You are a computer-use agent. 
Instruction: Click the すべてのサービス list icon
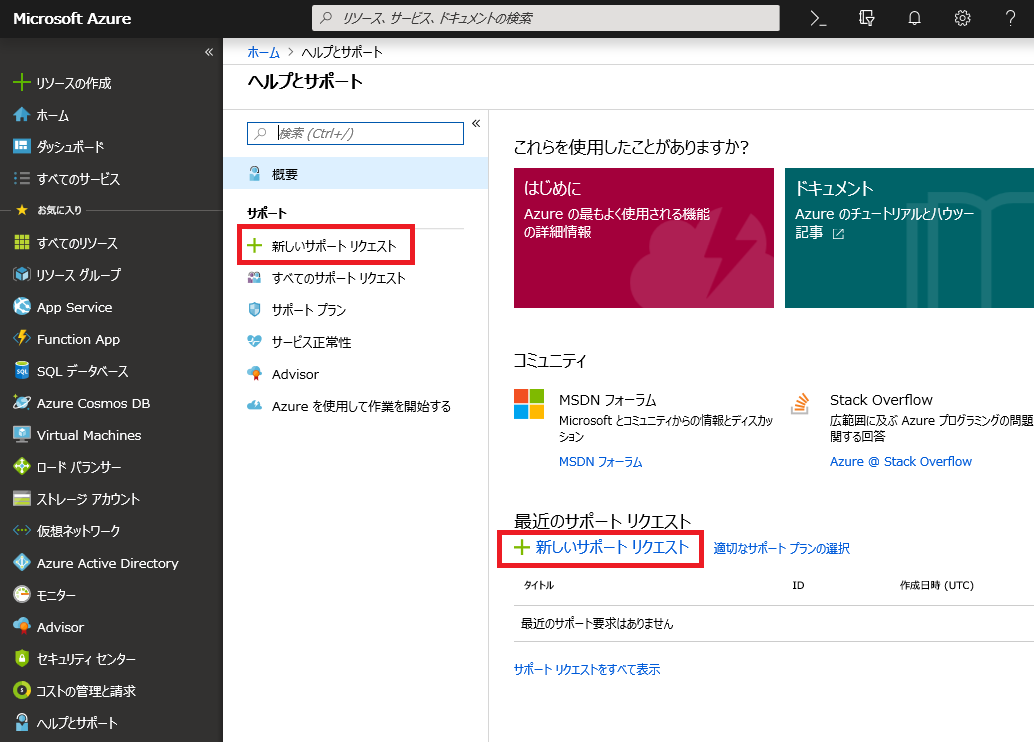click(x=22, y=178)
